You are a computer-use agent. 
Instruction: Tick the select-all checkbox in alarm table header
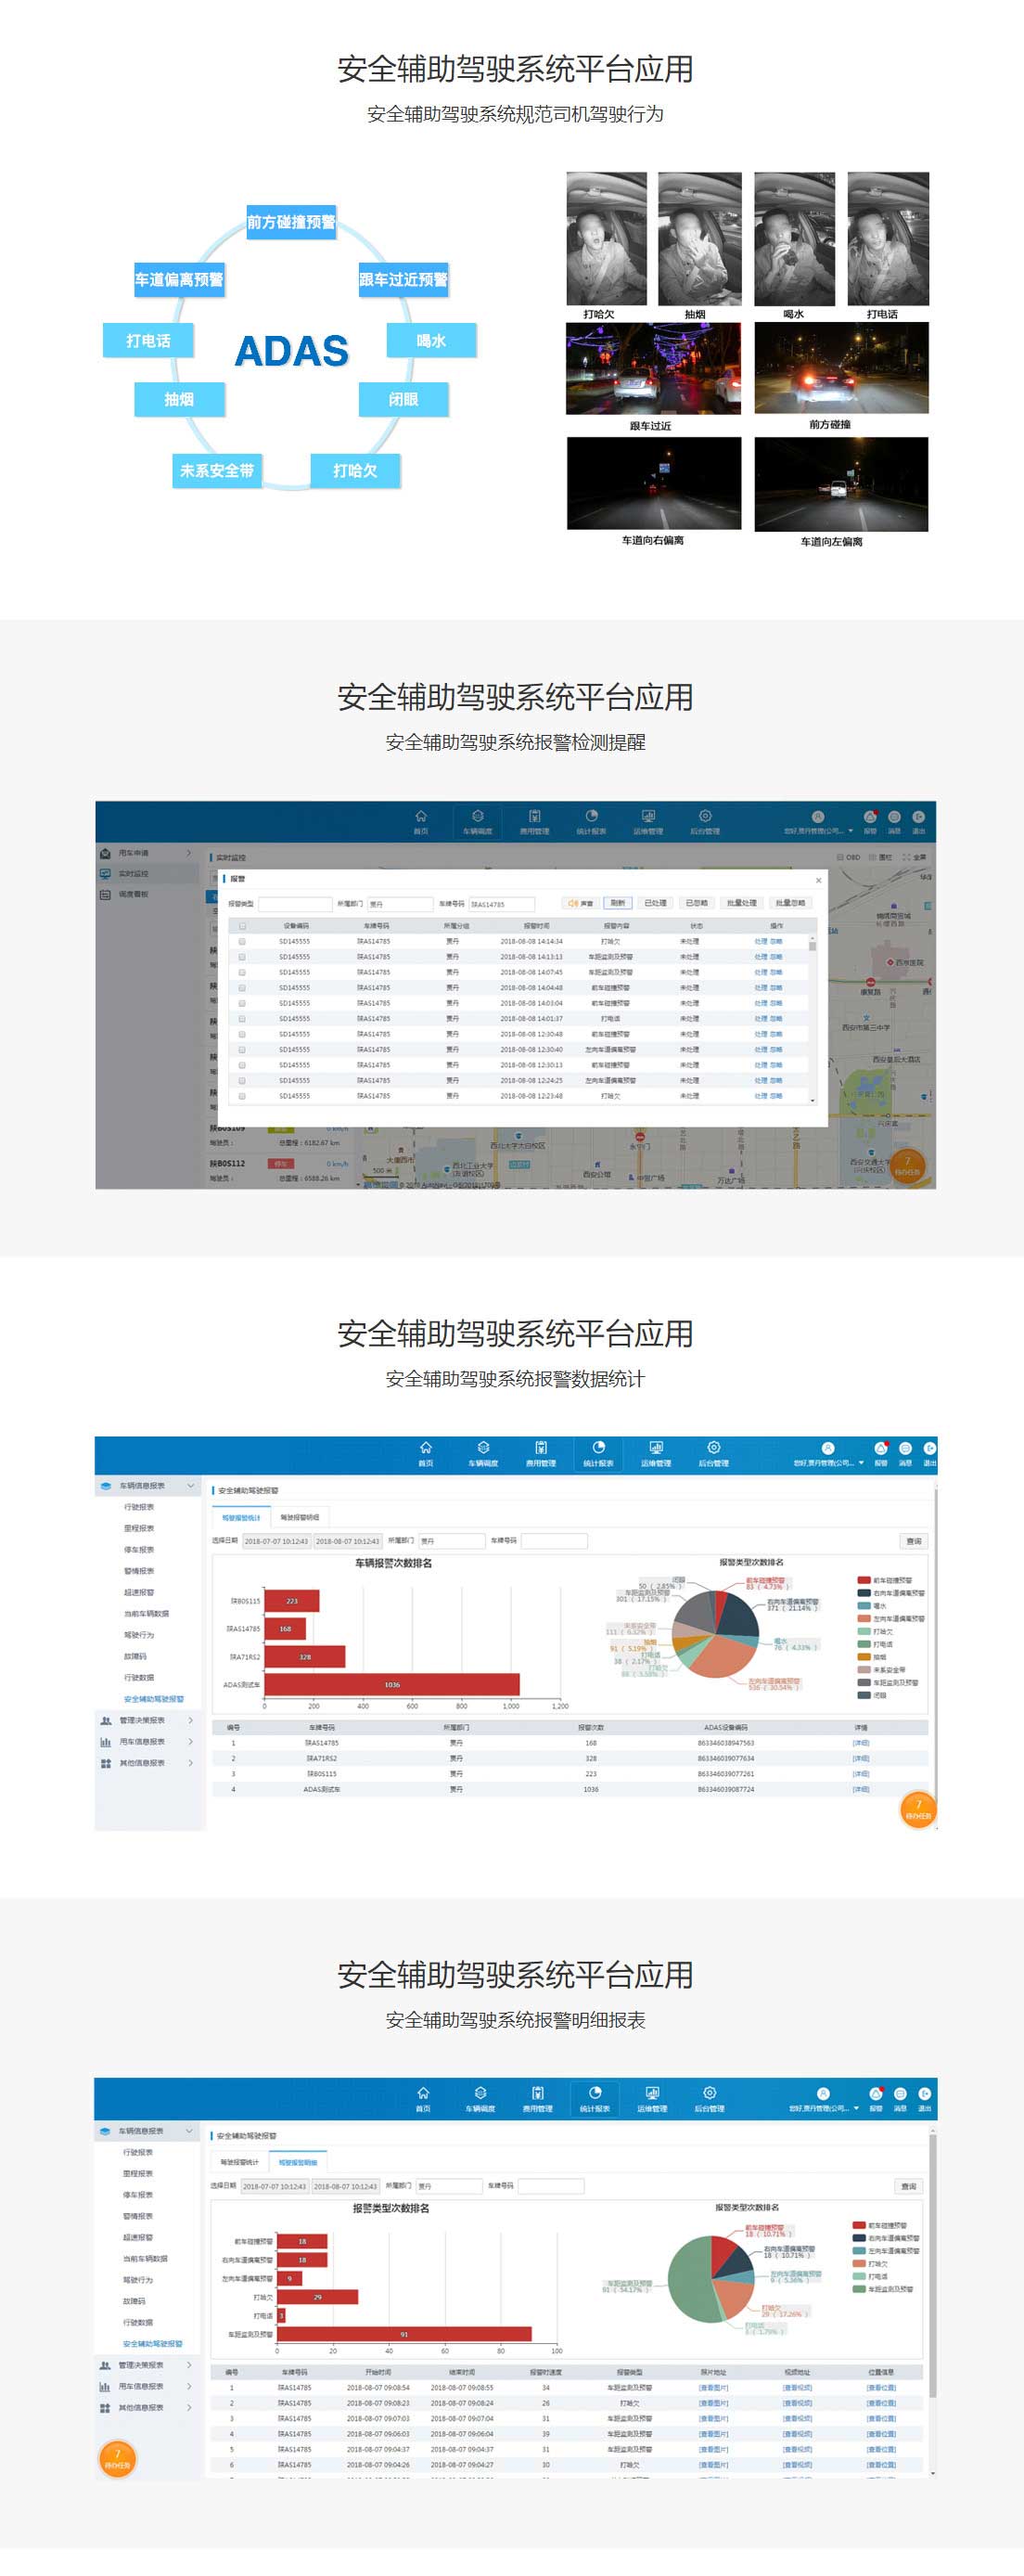(242, 926)
